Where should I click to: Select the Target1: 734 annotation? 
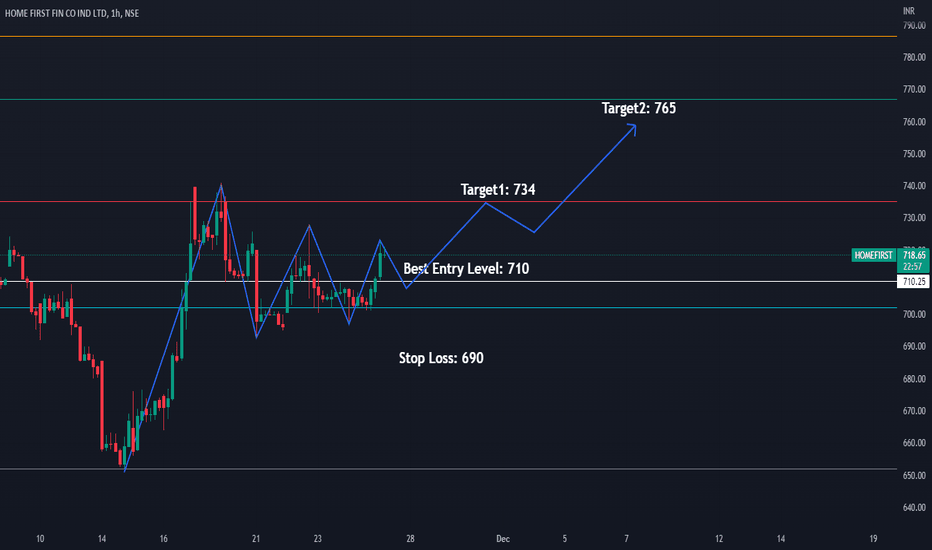(498, 190)
